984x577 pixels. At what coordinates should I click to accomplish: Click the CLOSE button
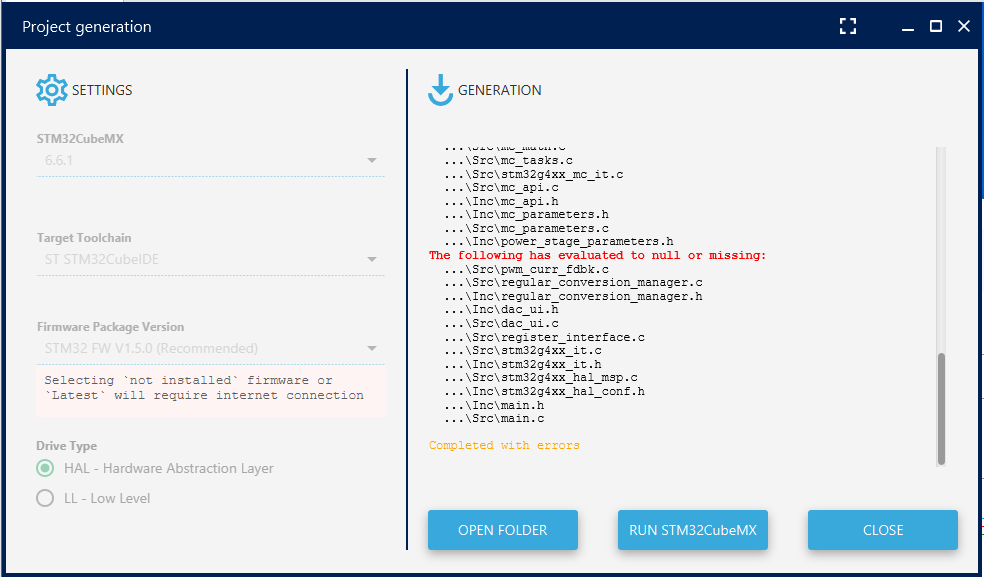click(883, 530)
